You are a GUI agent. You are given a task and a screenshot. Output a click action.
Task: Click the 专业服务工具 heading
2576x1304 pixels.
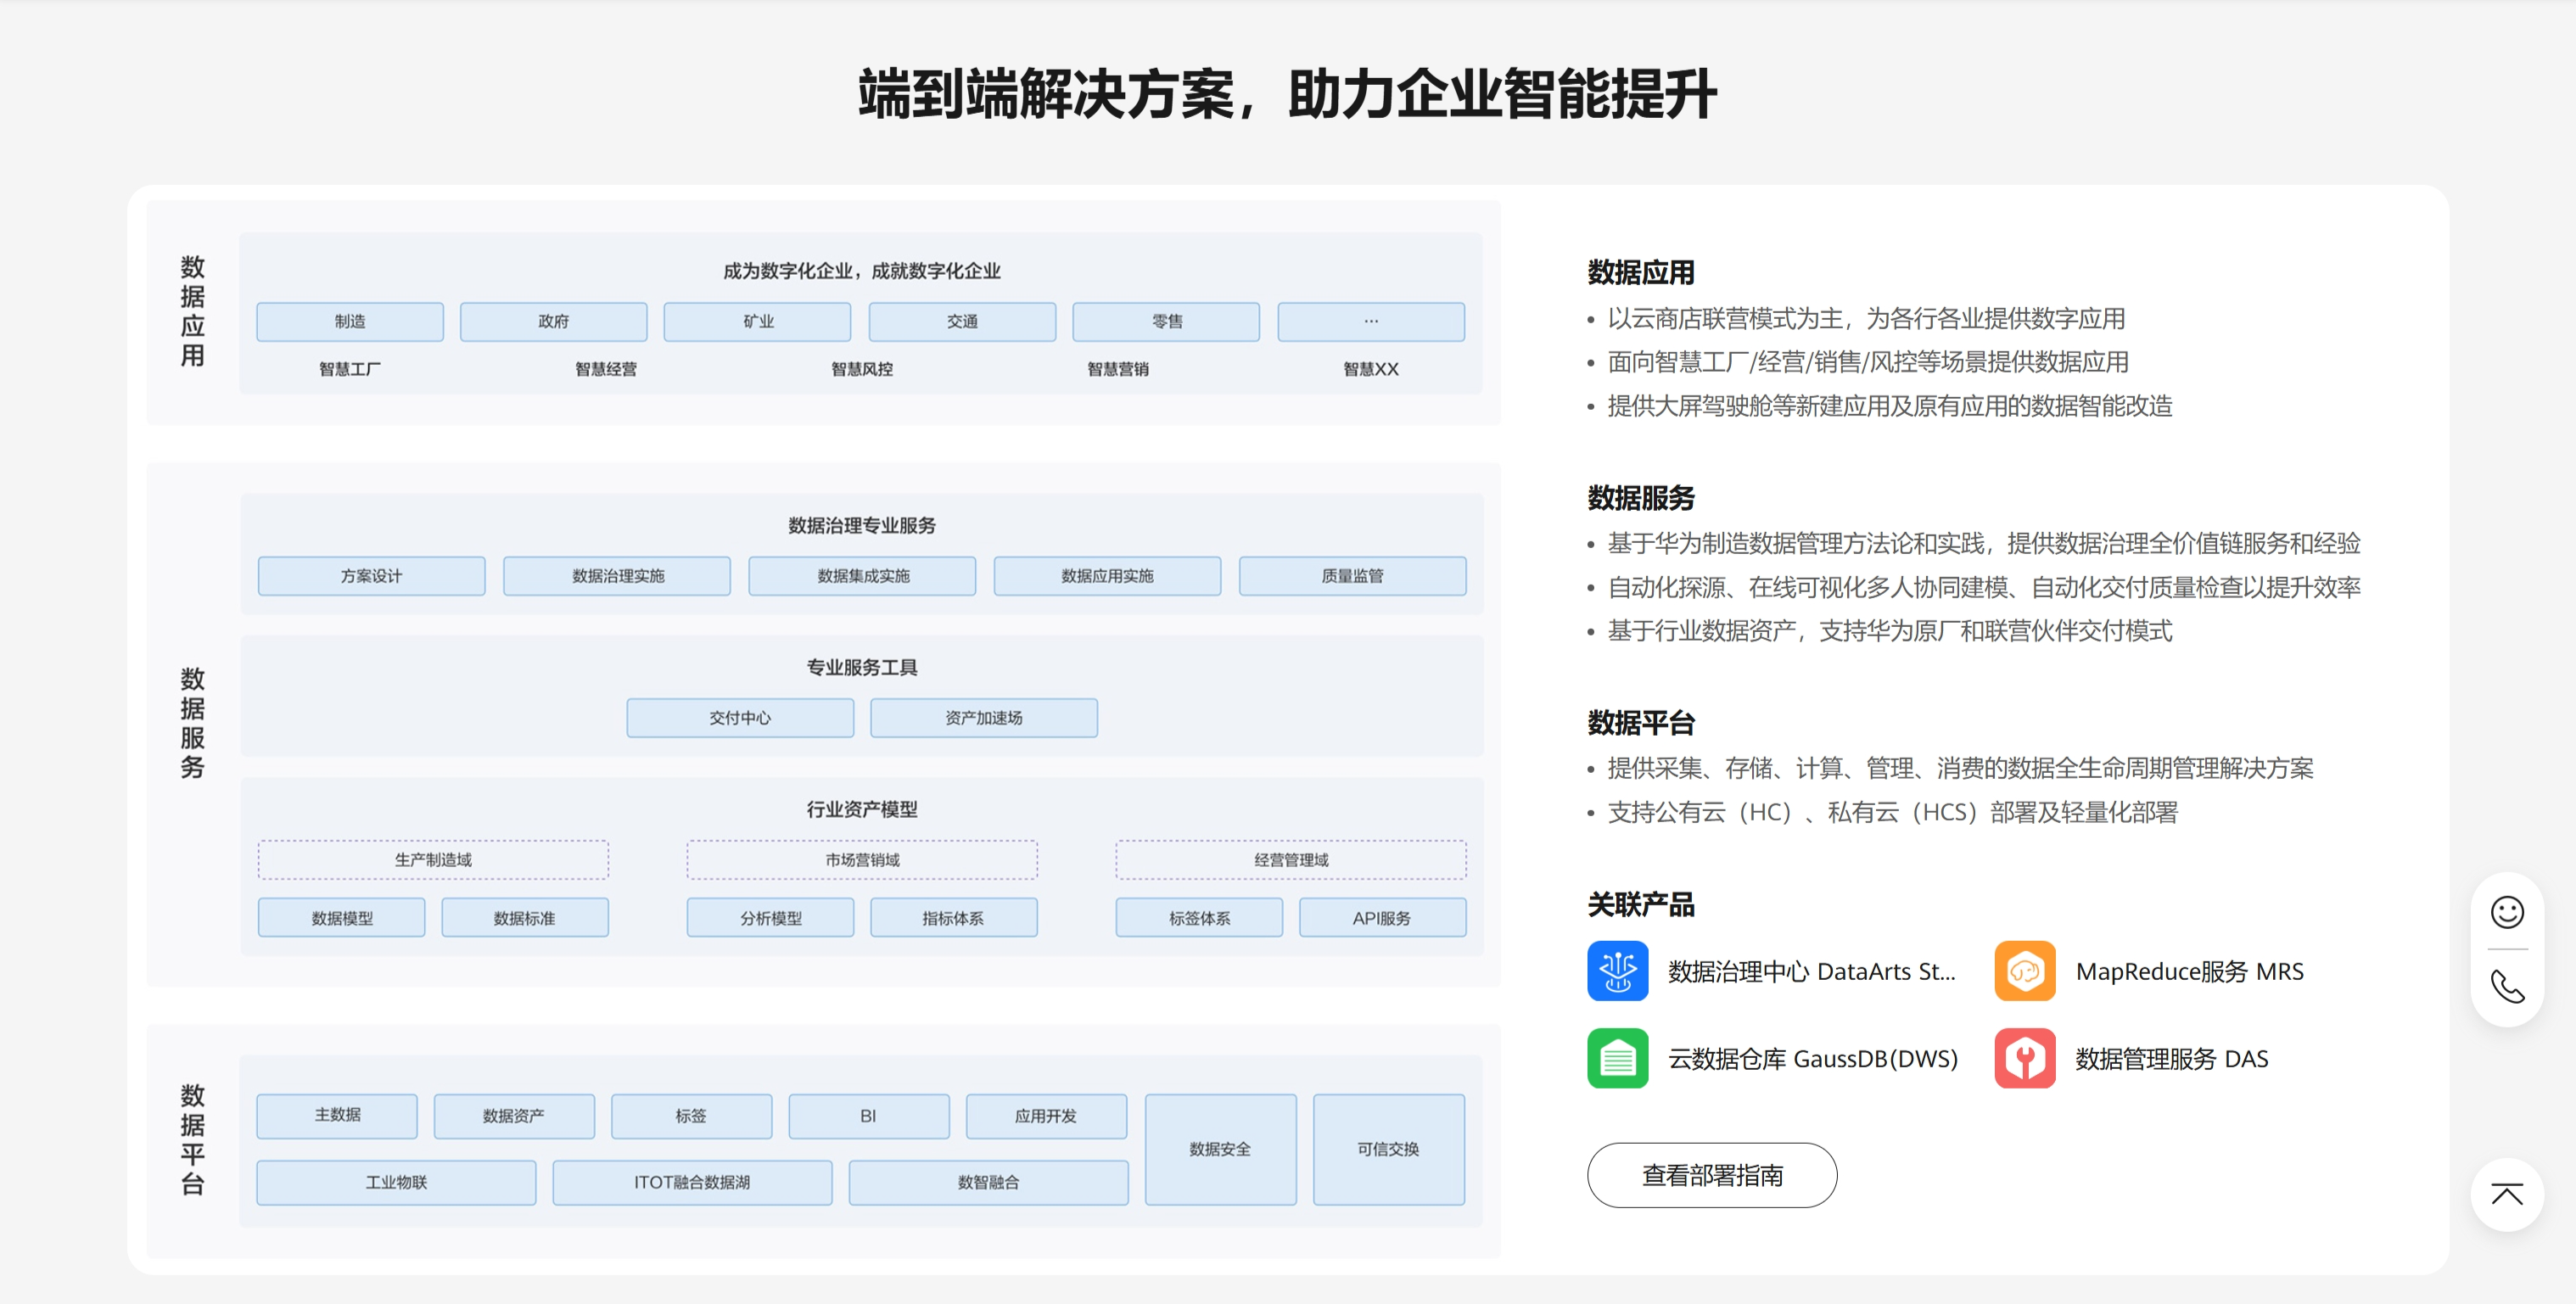tap(862, 668)
